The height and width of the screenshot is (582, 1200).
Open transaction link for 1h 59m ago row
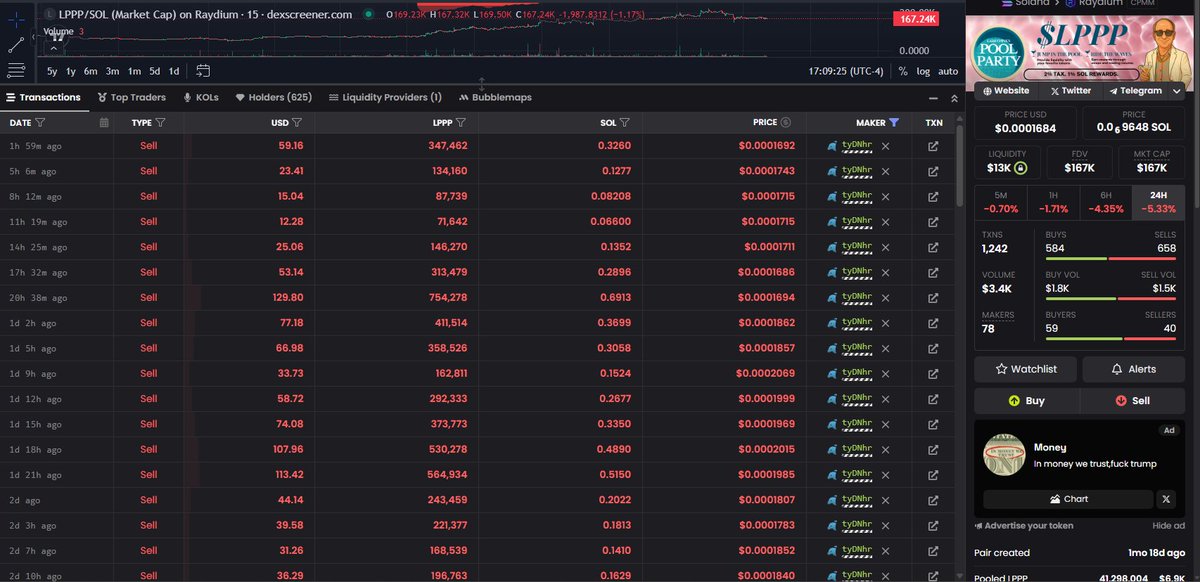click(x=933, y=146)
